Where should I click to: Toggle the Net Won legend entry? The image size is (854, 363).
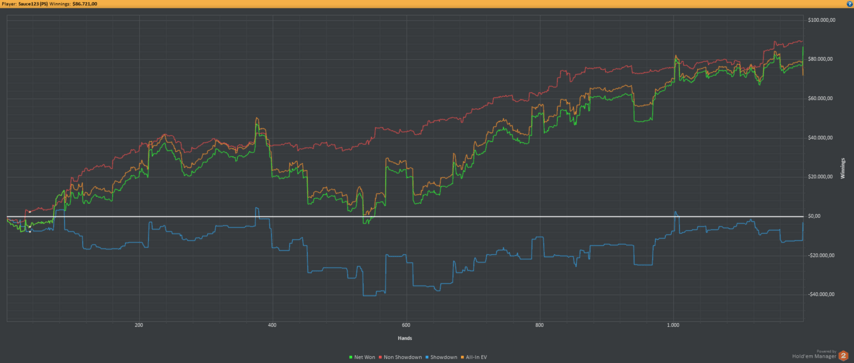361,357
